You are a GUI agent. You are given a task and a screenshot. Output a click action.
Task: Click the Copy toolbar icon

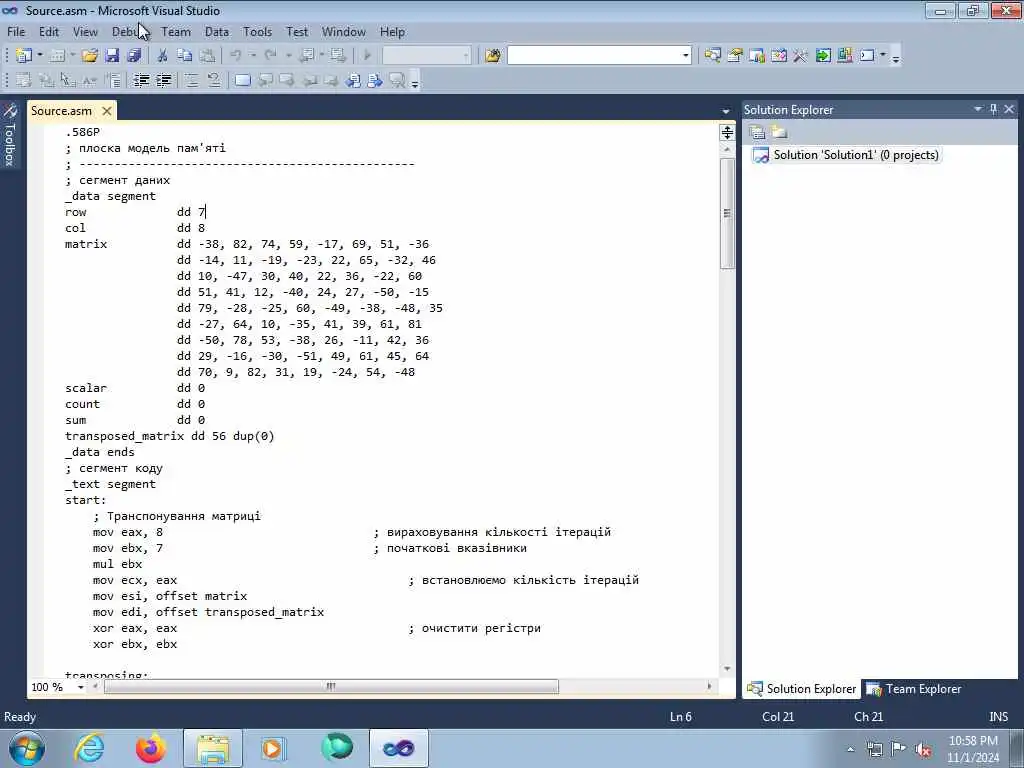click(x=185, y=56)
